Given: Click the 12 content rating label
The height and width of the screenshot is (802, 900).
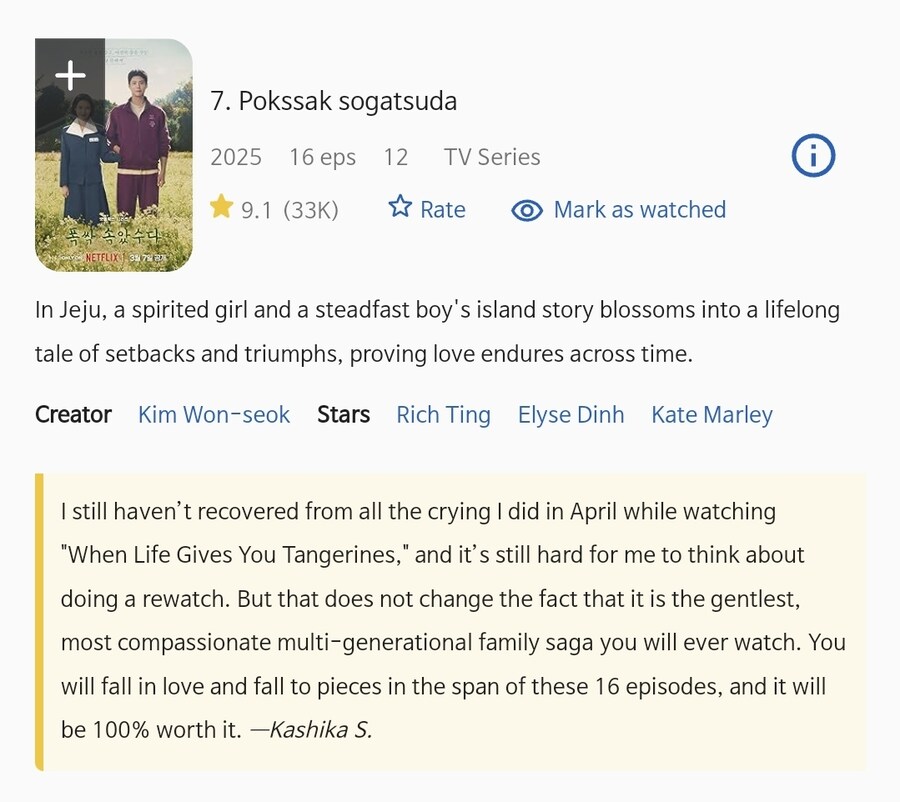Looking at the screenshot, I should tap(396, 156).
